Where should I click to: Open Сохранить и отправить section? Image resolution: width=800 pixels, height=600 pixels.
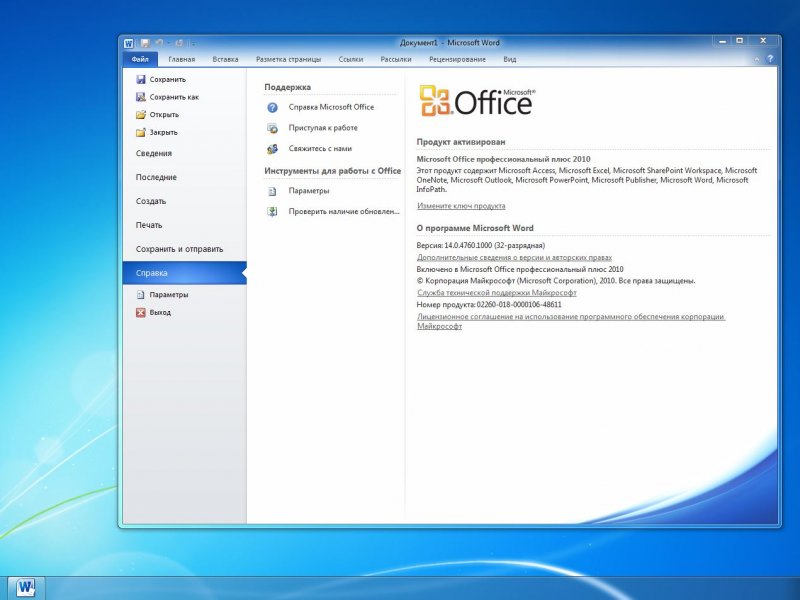(180, 249)
